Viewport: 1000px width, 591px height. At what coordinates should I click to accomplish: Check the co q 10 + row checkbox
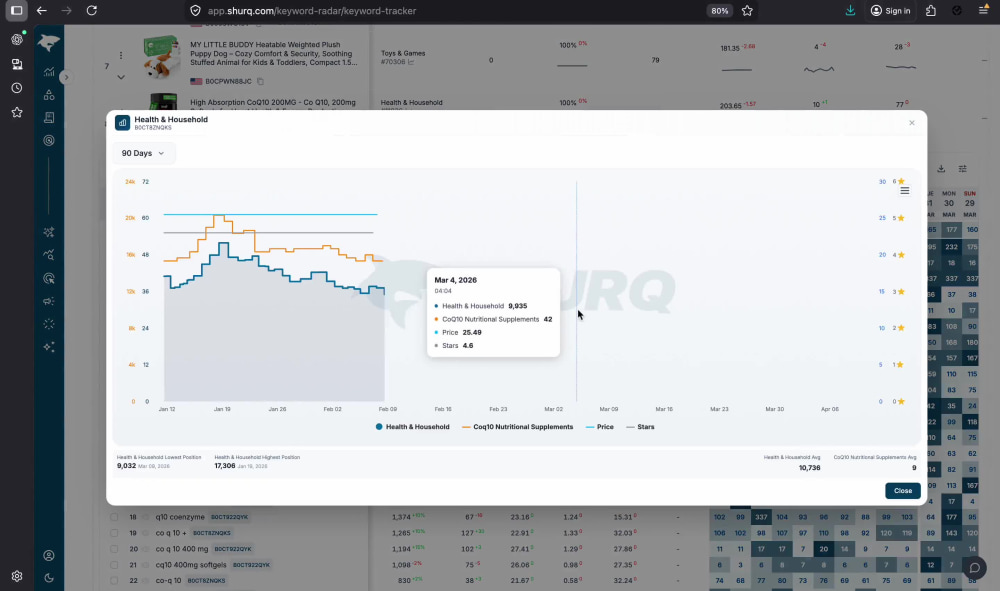[x=114, y=533]
